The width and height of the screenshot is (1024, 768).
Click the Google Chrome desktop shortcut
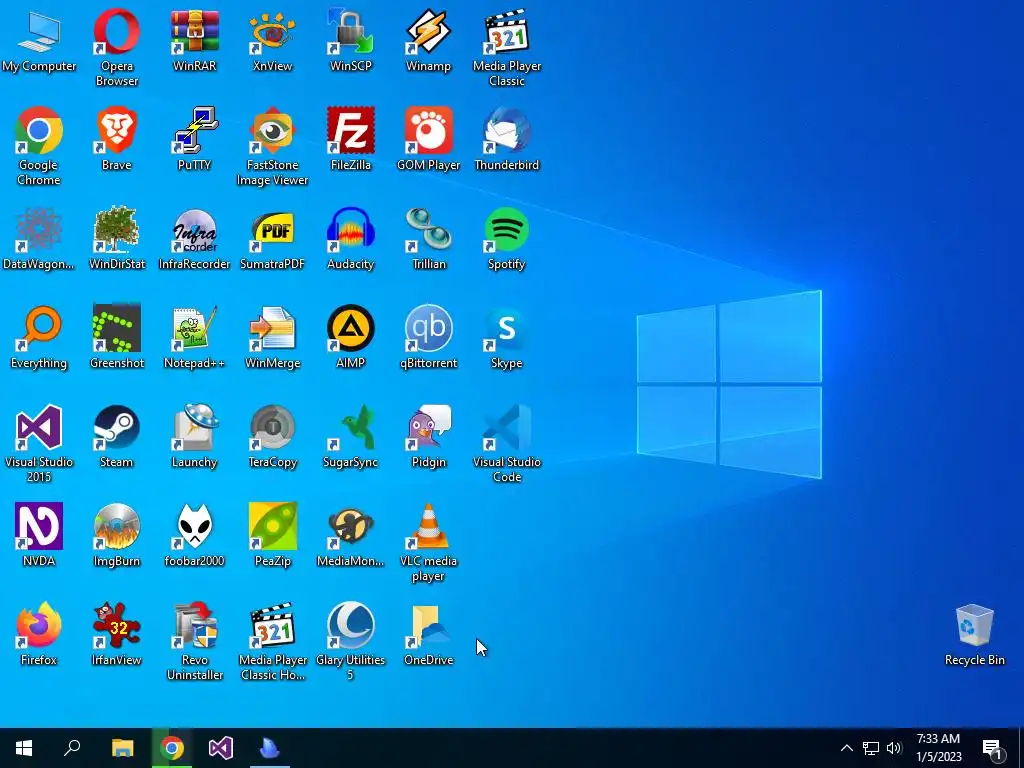pos(39,147)
